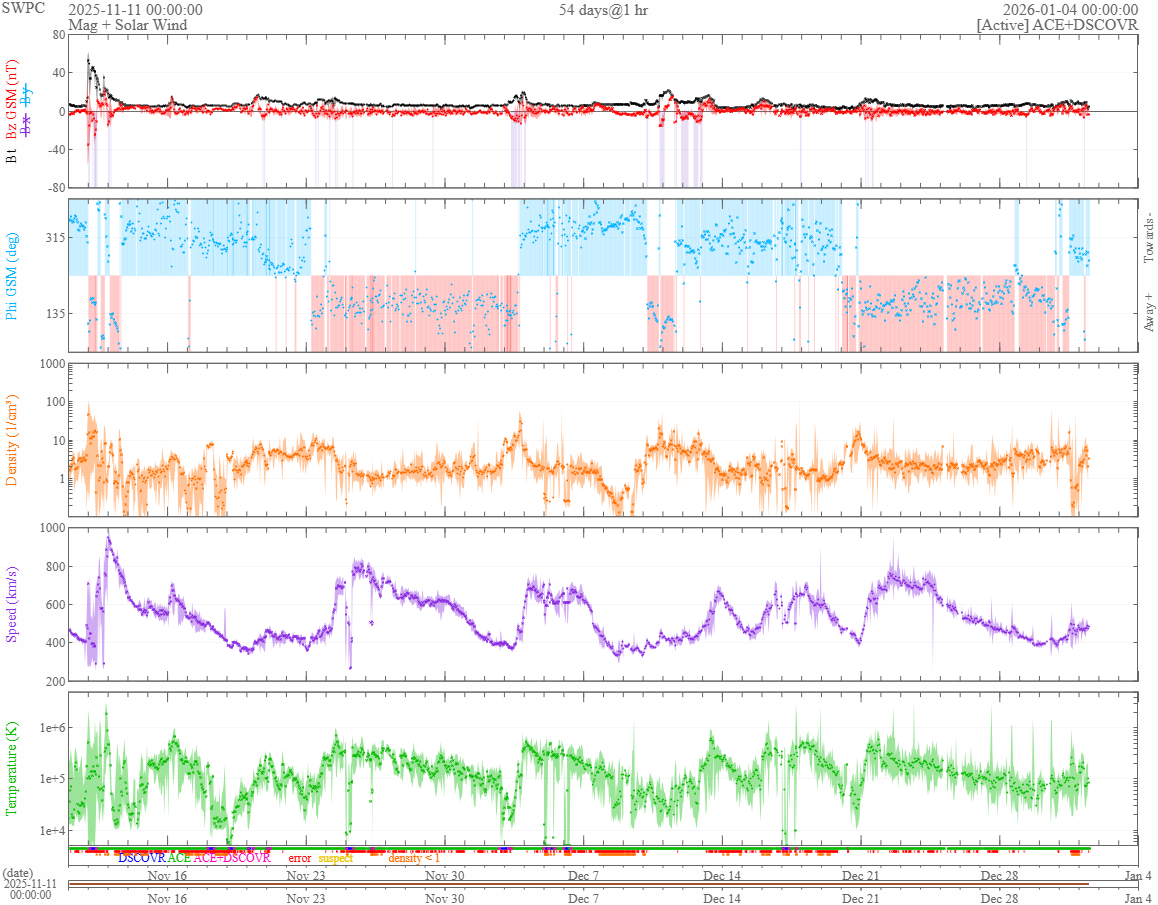Viewport: 1158px width, 905px height.
Task: Click the green Temperature (K) axis label
Action: (12, 768)
